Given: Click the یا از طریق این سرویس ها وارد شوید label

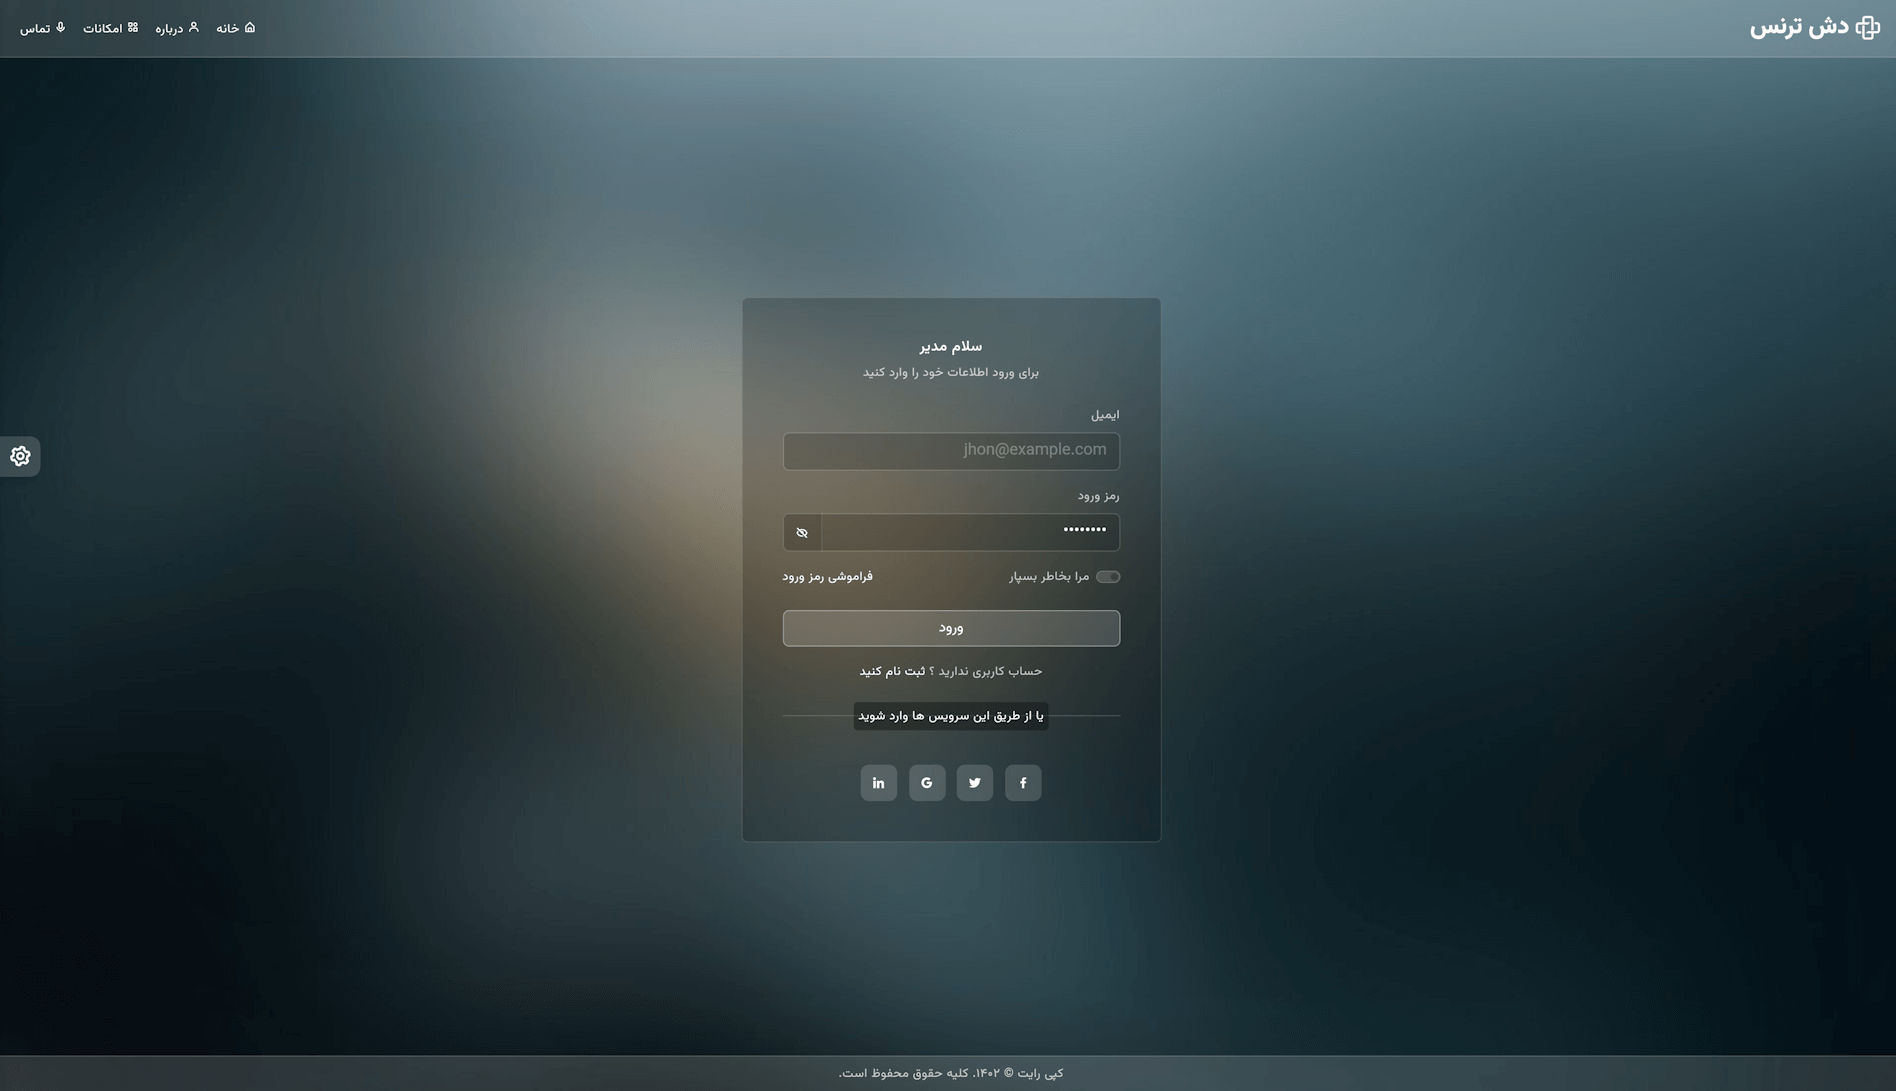Looking at the screenshot, I should [951, 716].
